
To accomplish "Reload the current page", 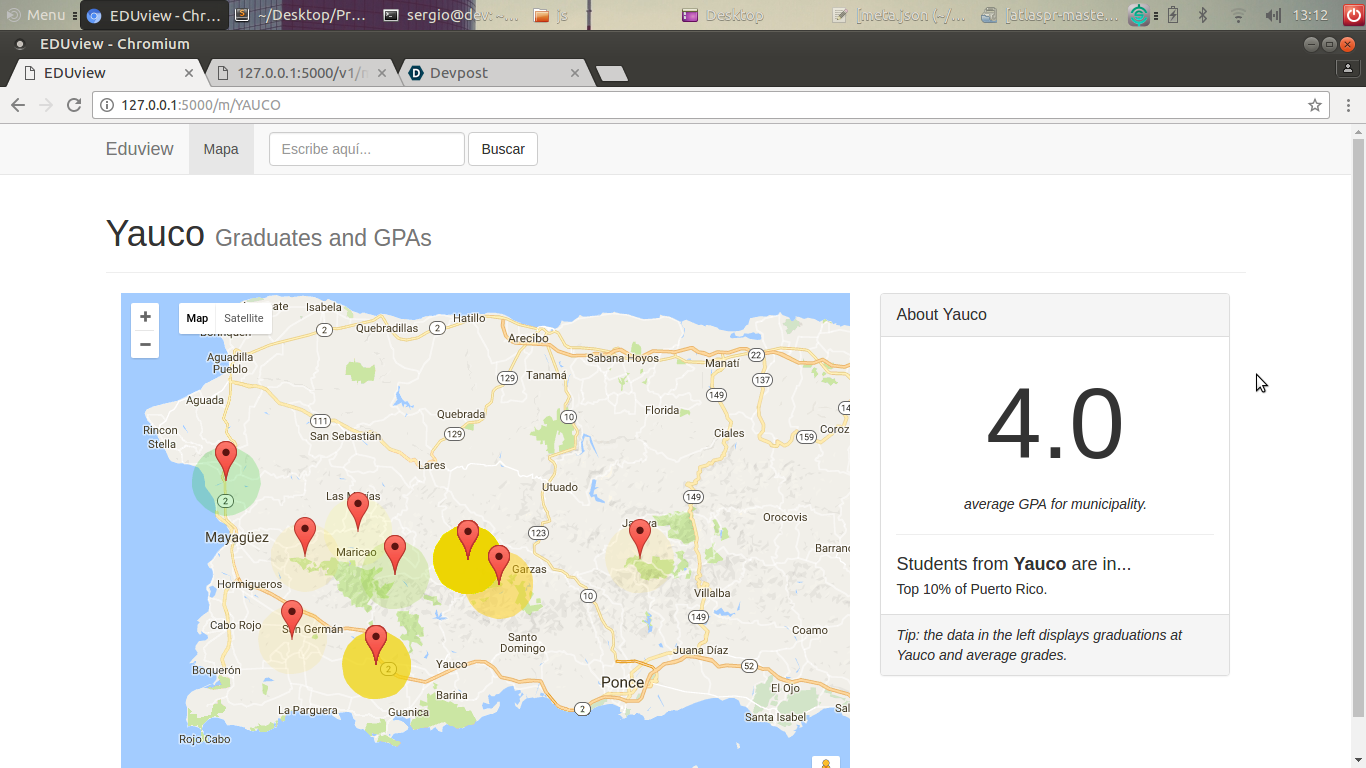I will coord(73,105).
